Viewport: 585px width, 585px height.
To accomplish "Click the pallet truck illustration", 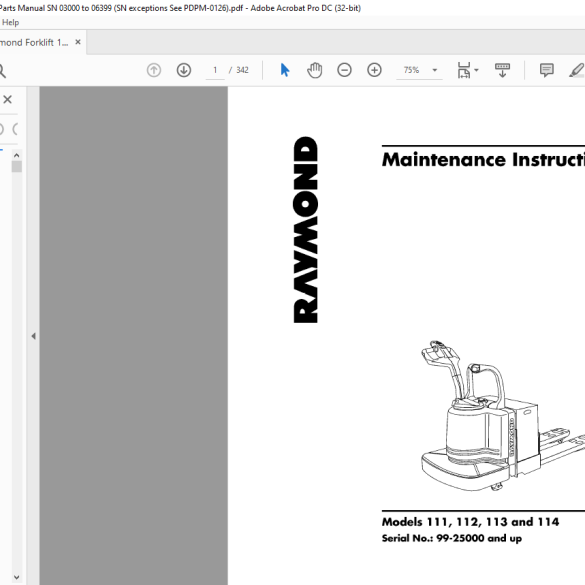I will click(x=503, y=415).
